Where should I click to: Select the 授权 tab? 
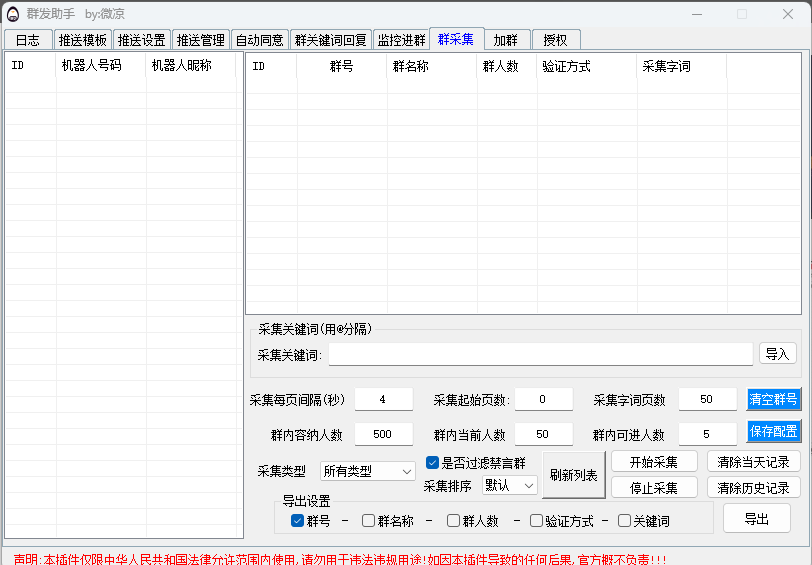pyautogui.click(x=555, y=40)
